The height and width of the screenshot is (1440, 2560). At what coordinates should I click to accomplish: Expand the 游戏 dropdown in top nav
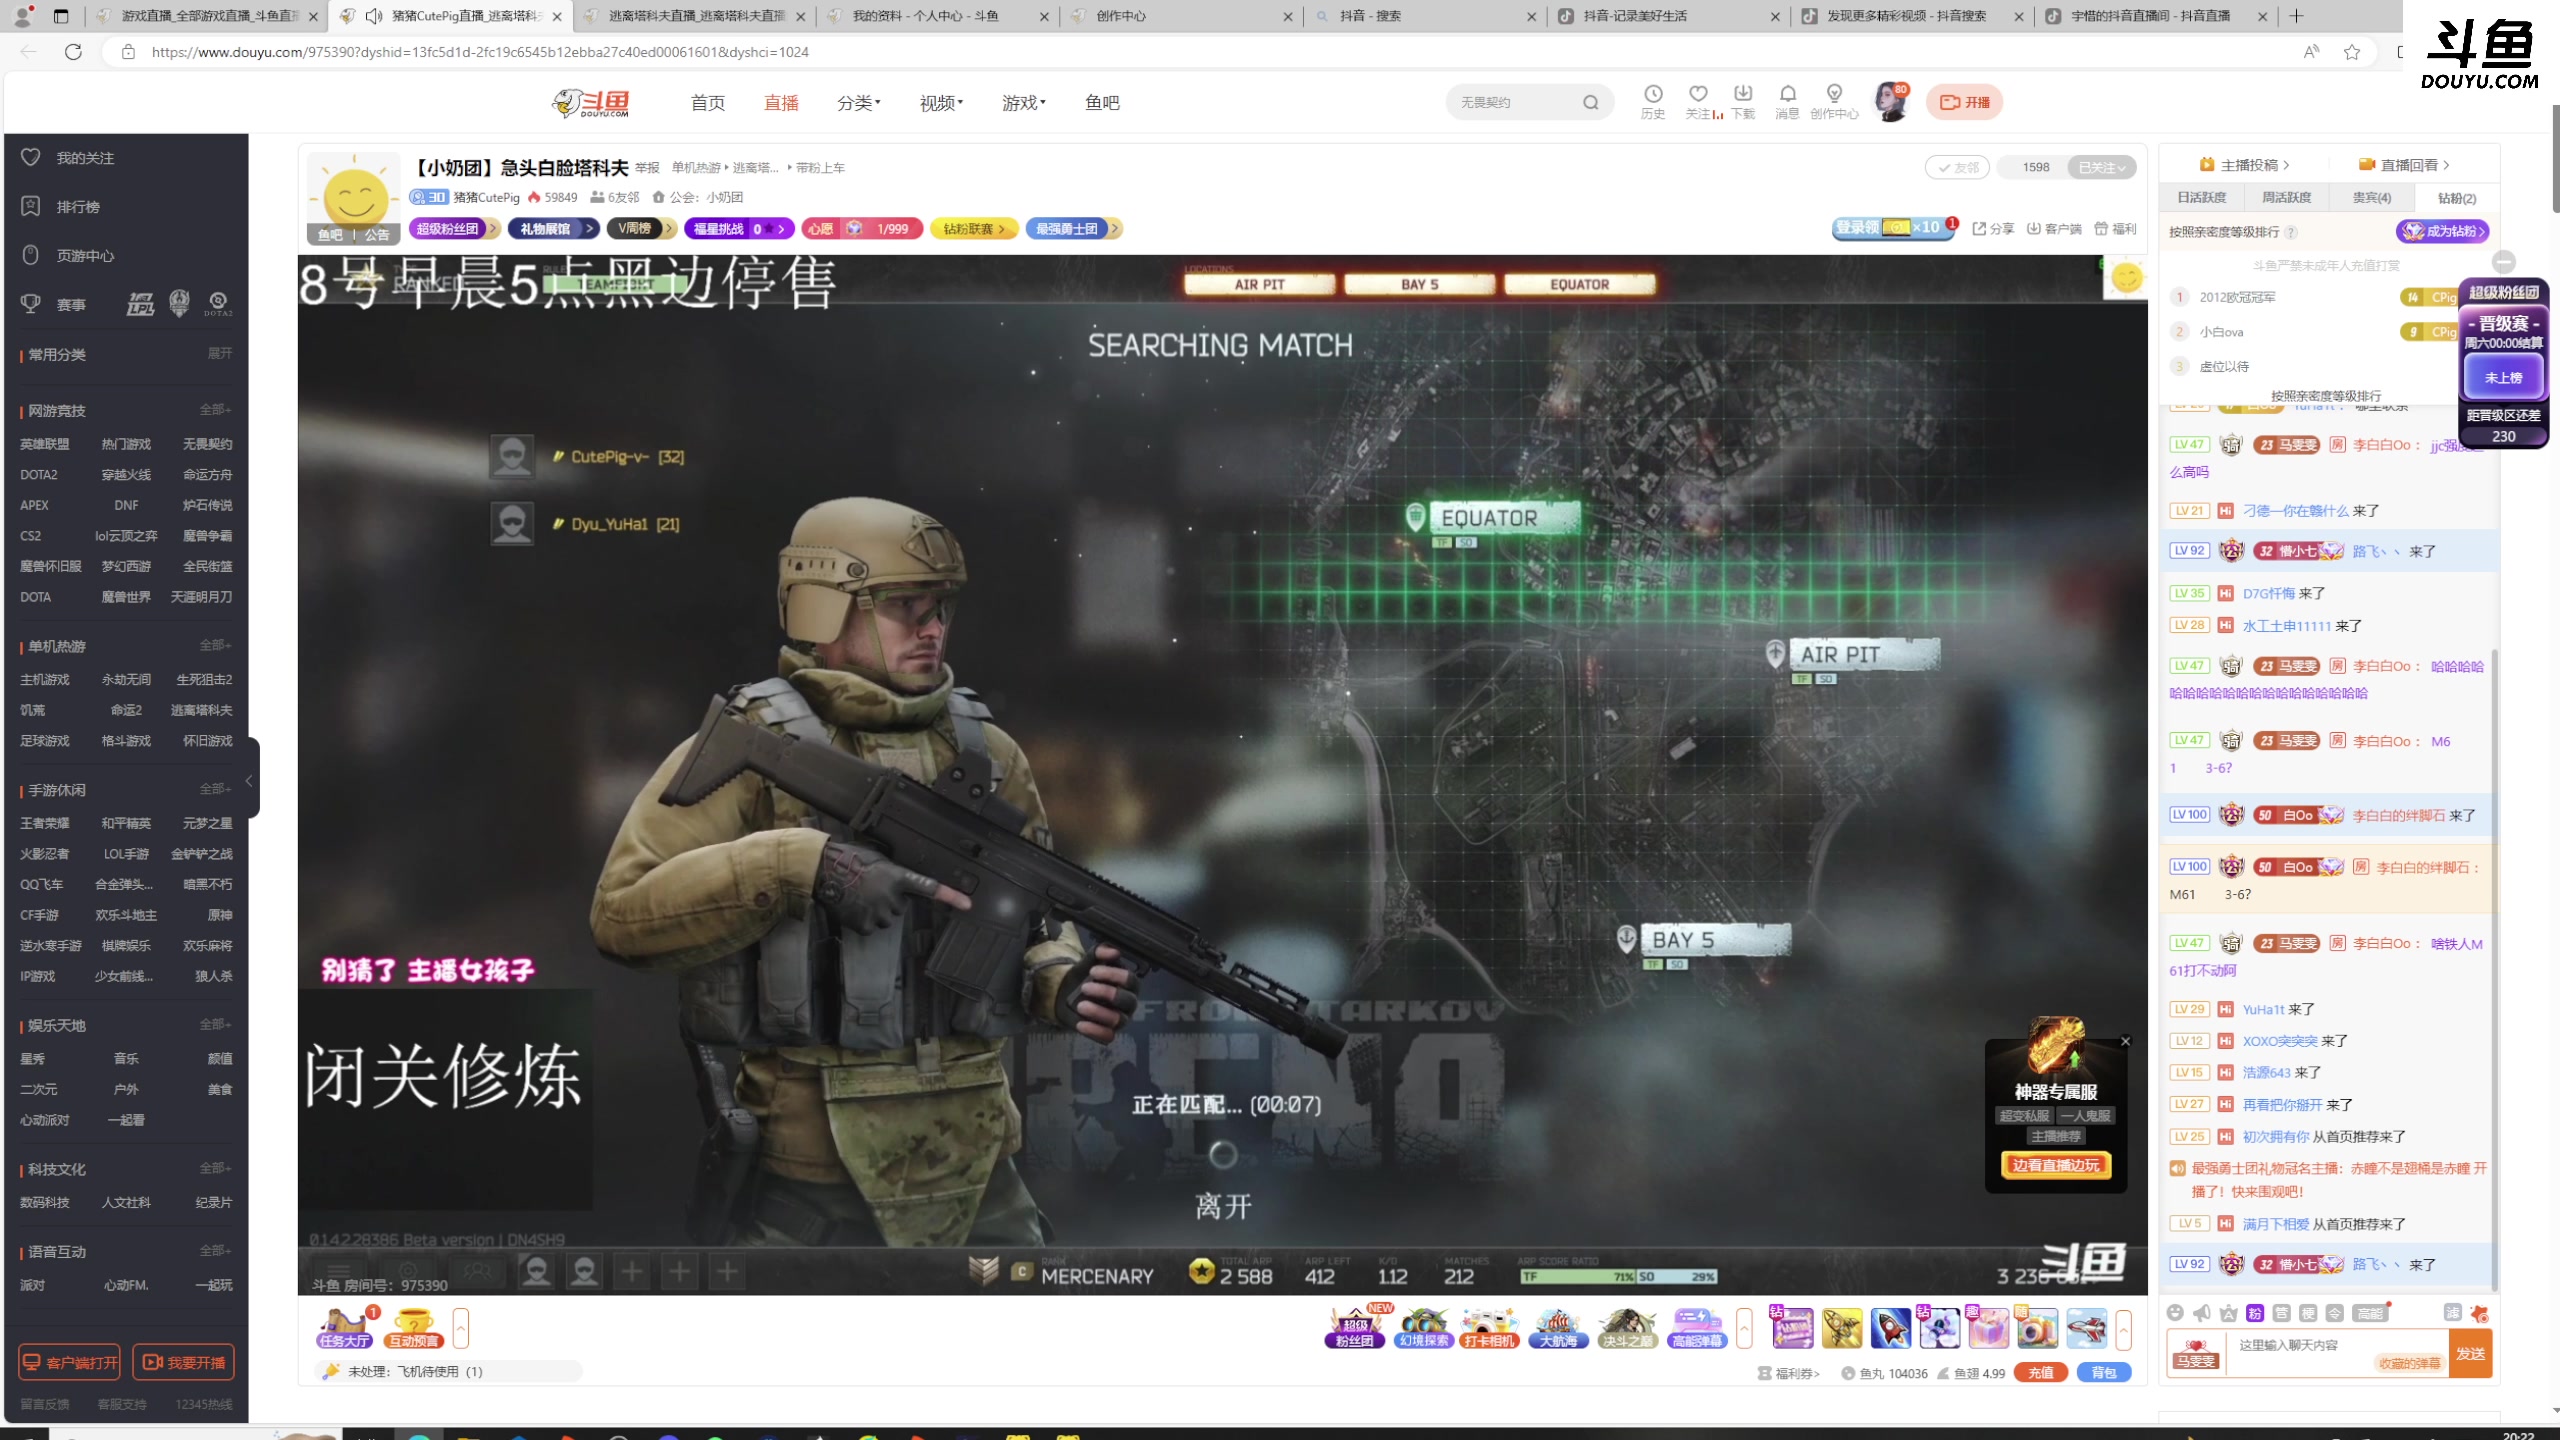[1023, 103]
